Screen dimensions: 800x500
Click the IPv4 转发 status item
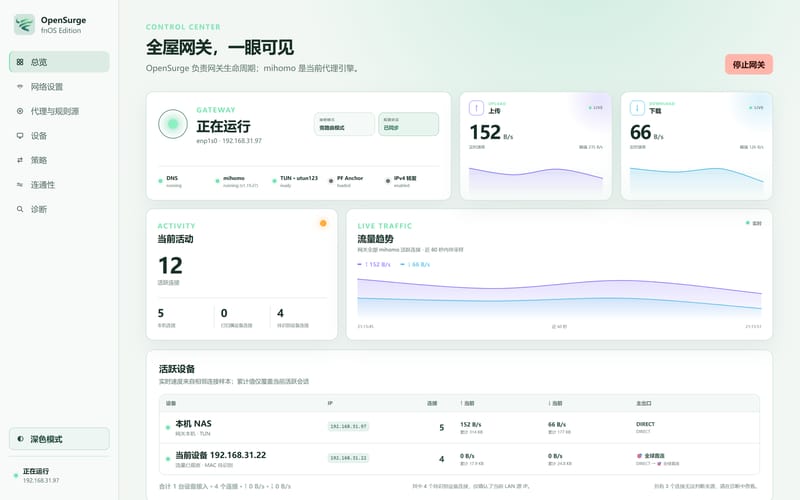[402, 181]
